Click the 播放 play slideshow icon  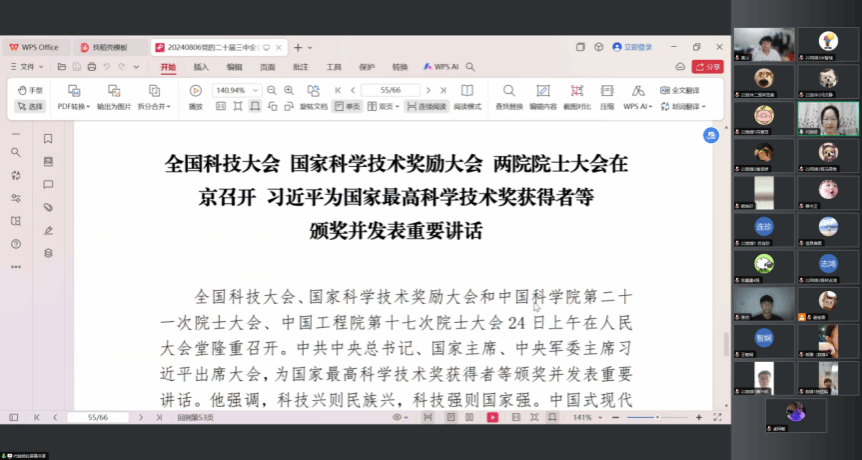point(195,98)
